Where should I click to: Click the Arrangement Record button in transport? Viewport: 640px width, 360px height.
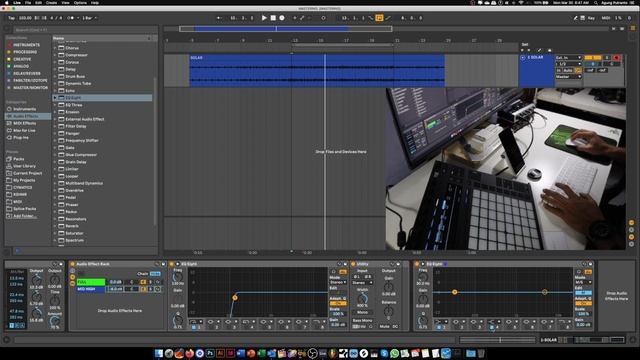(x=282, y=18)
